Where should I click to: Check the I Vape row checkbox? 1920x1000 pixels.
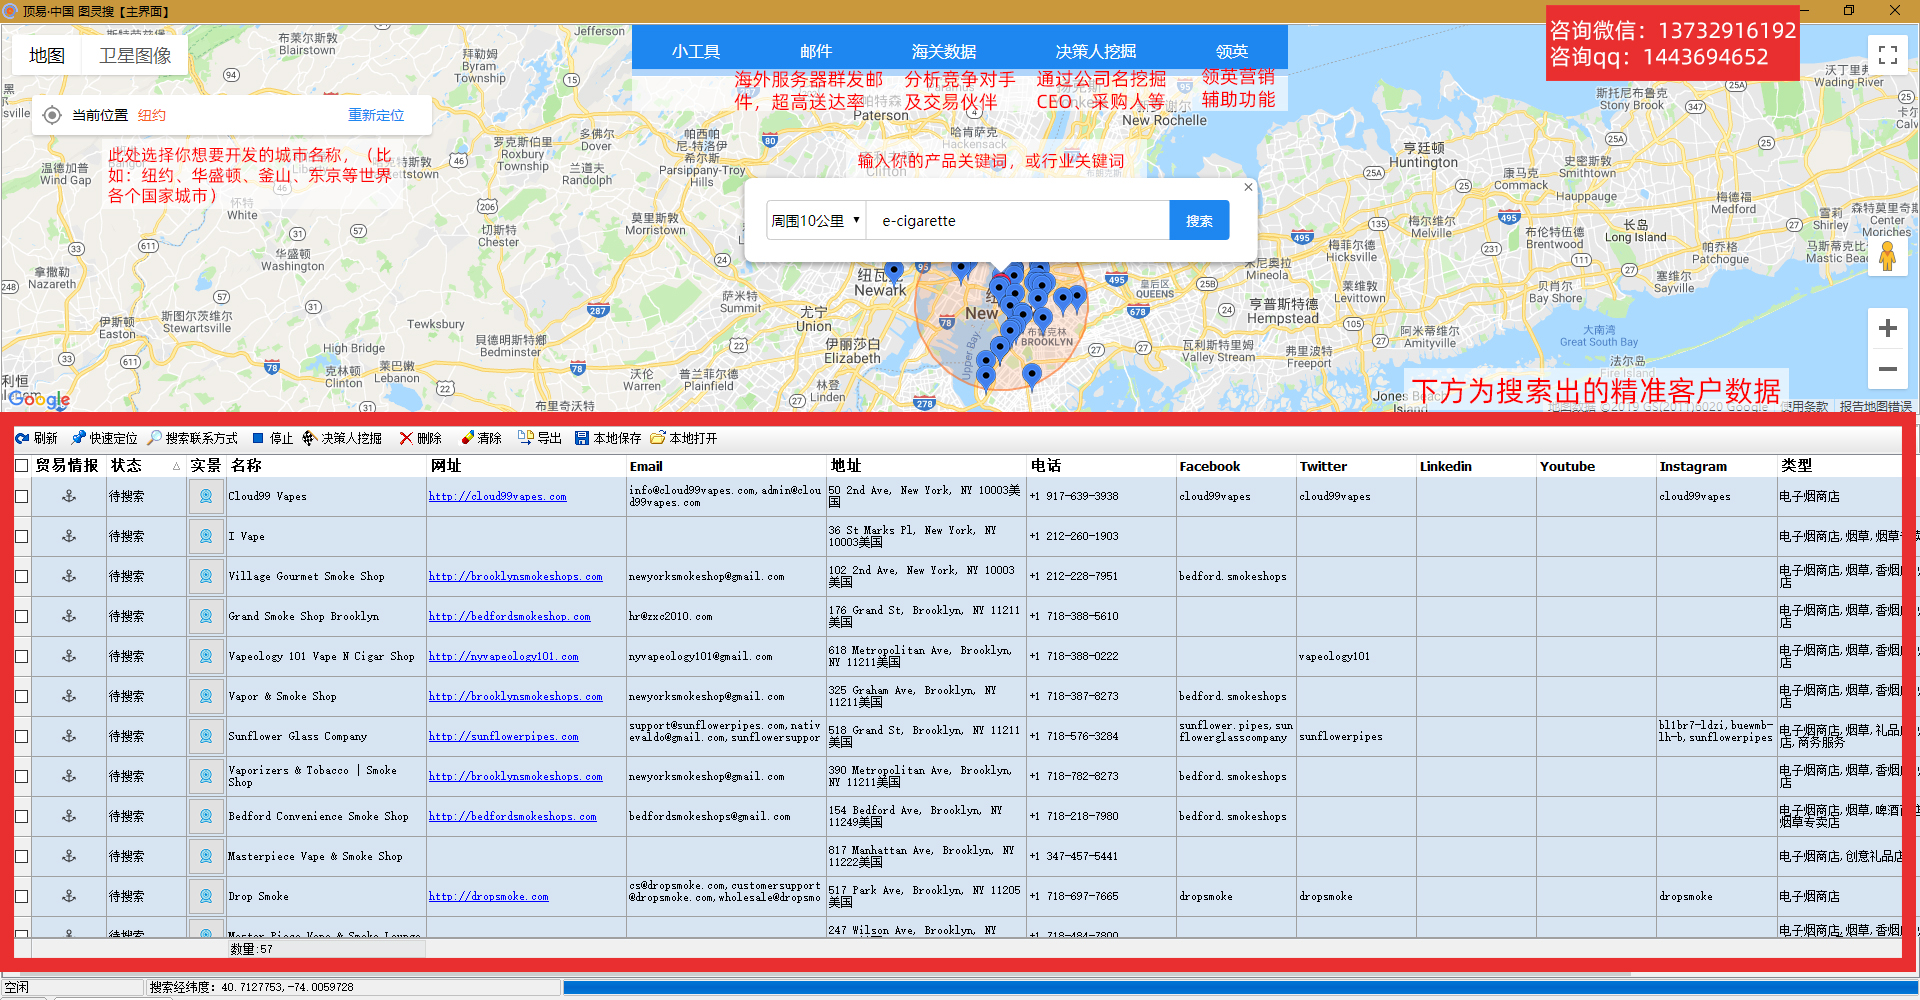click(x=21, y=536)
